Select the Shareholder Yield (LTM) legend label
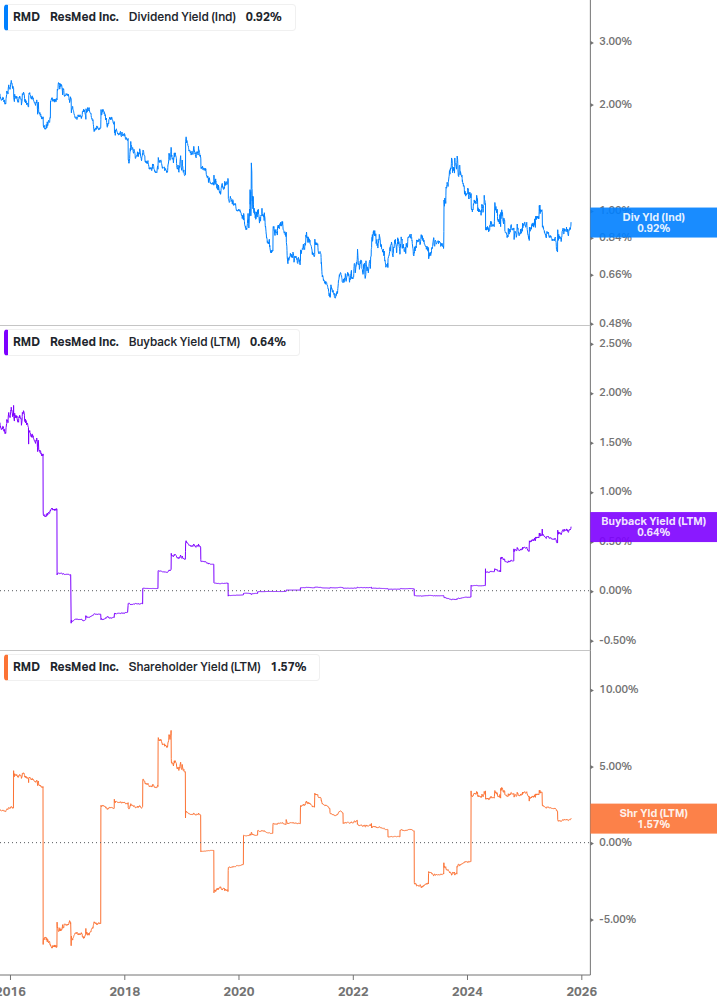Image resolution: width=717 pixels, height=1005 pixels. [195, 666]
